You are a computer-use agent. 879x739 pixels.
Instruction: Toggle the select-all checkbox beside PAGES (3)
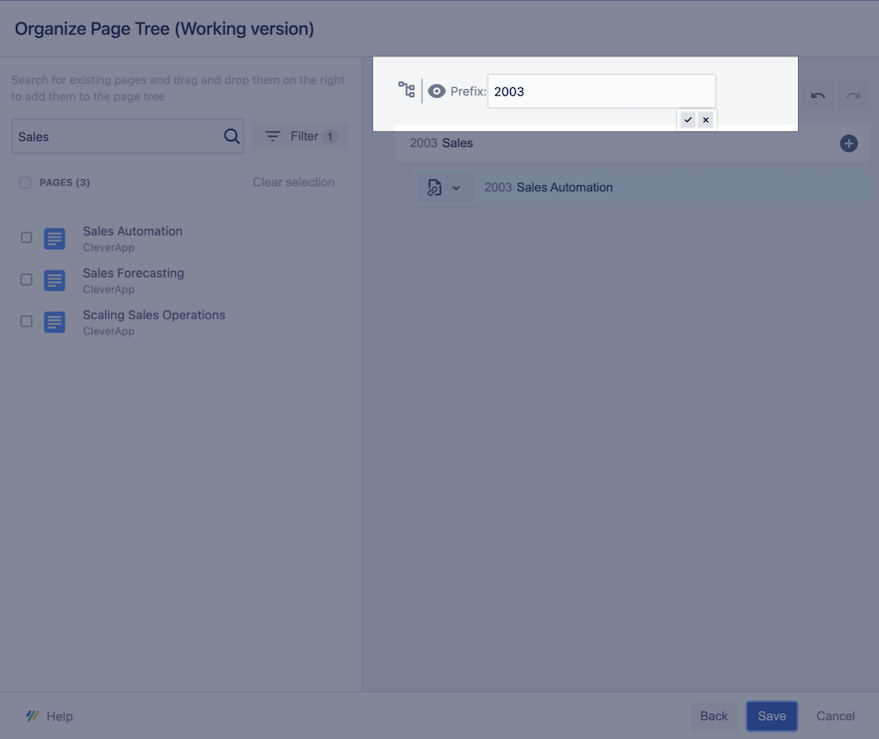click(25, 182)
